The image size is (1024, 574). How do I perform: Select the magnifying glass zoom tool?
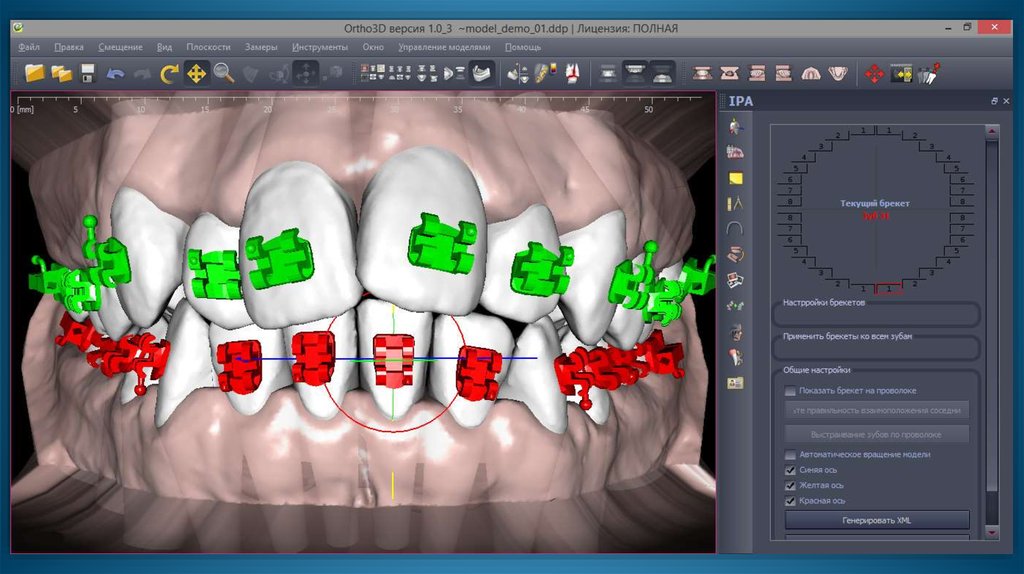[223, 73]
